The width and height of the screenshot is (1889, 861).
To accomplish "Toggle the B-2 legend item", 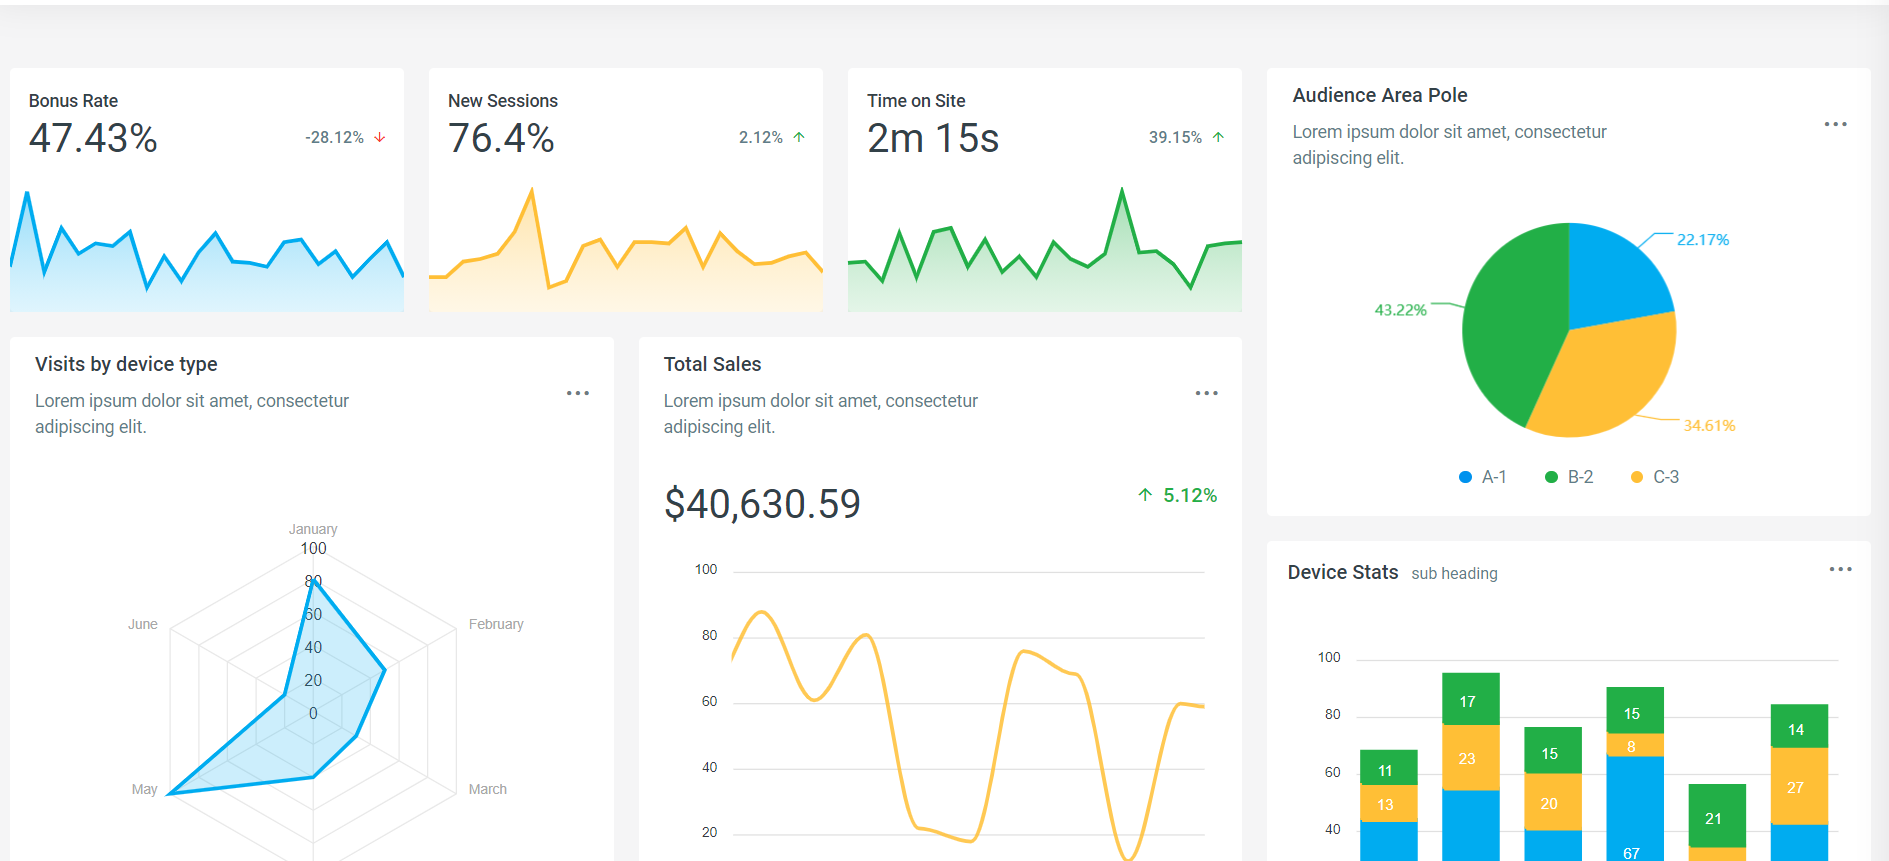I will tap(1569, 477).
